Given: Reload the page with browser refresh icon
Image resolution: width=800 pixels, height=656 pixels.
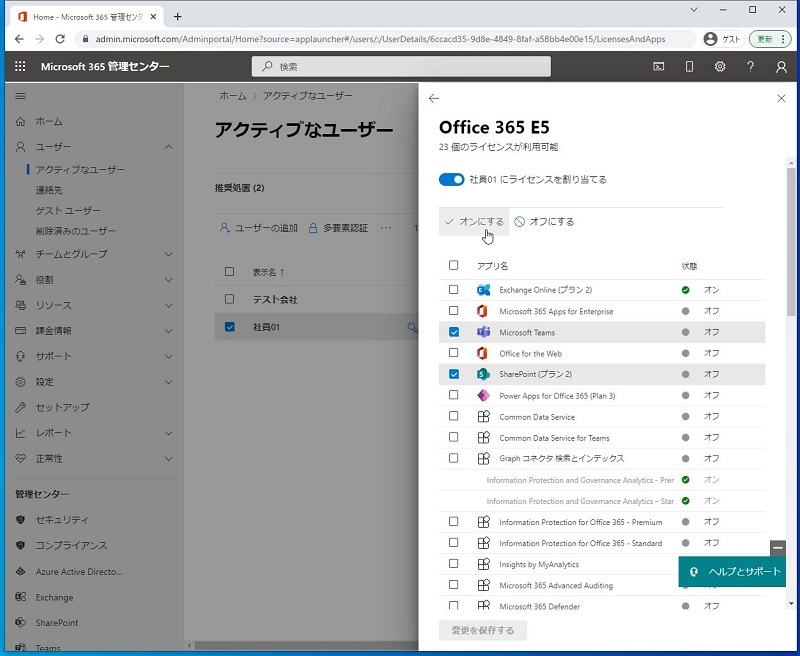Looking at the screenshot, I should [60, 39].
